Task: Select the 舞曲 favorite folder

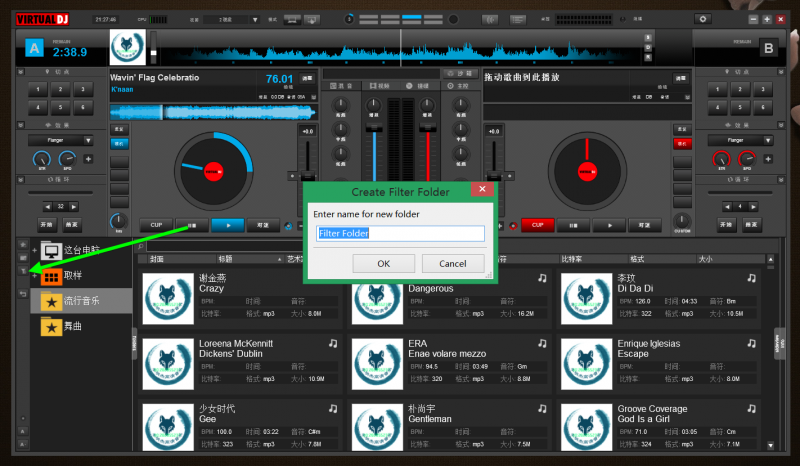Action: (72, 326)
